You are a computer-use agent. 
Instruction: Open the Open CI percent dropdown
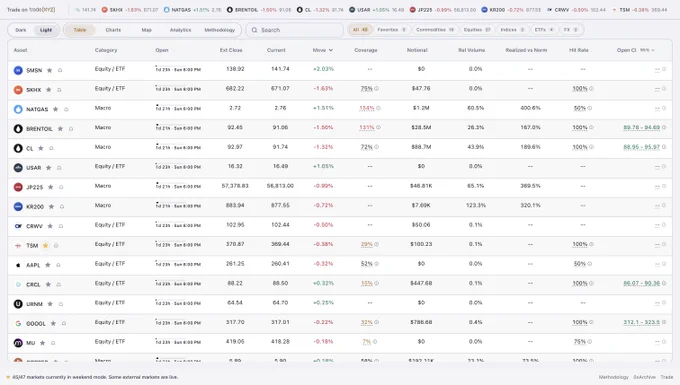647,50
